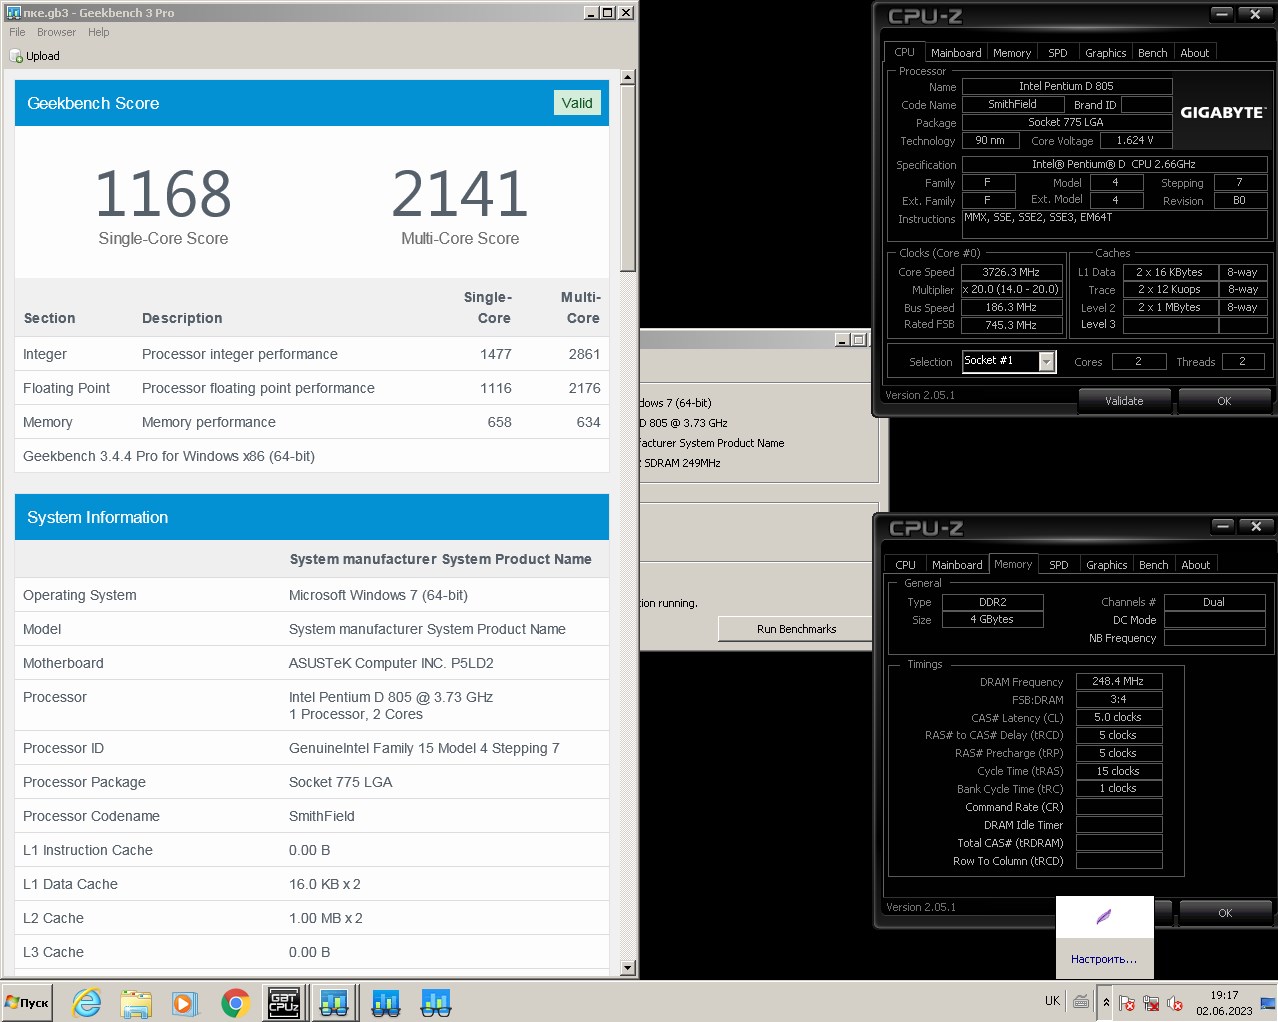Select first Geekbench taskbar icon after CPU-Z
This screenshot has width=1278, height=1022.
(334, 1002)
